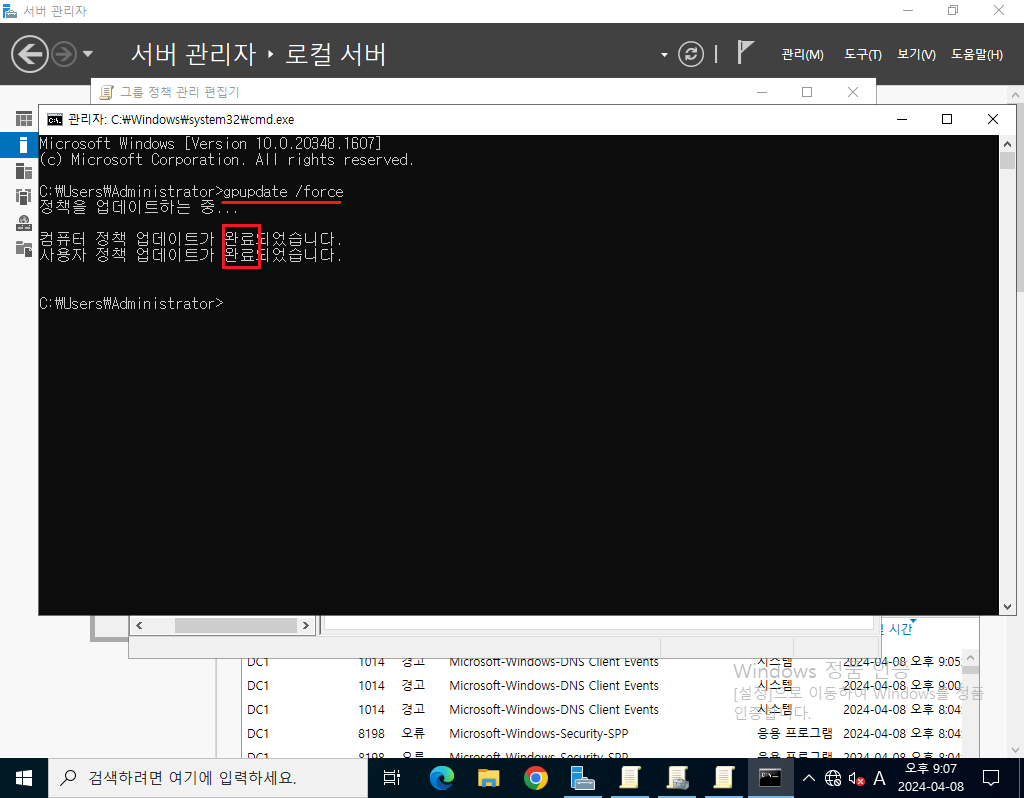Click the forward navigation arrow

tap(64, 54)
